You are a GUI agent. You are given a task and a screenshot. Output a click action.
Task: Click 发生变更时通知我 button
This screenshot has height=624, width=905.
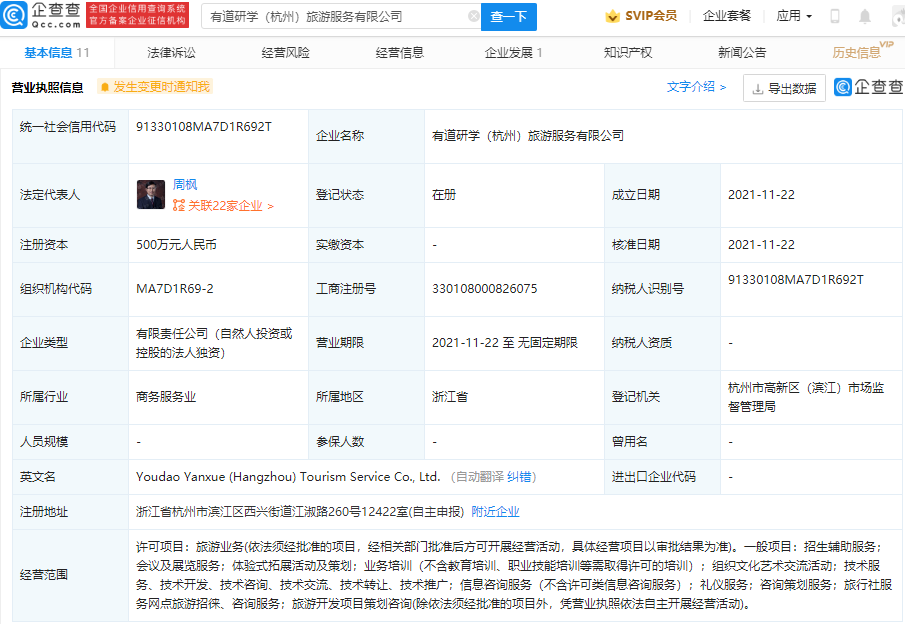tap(155, 87)
